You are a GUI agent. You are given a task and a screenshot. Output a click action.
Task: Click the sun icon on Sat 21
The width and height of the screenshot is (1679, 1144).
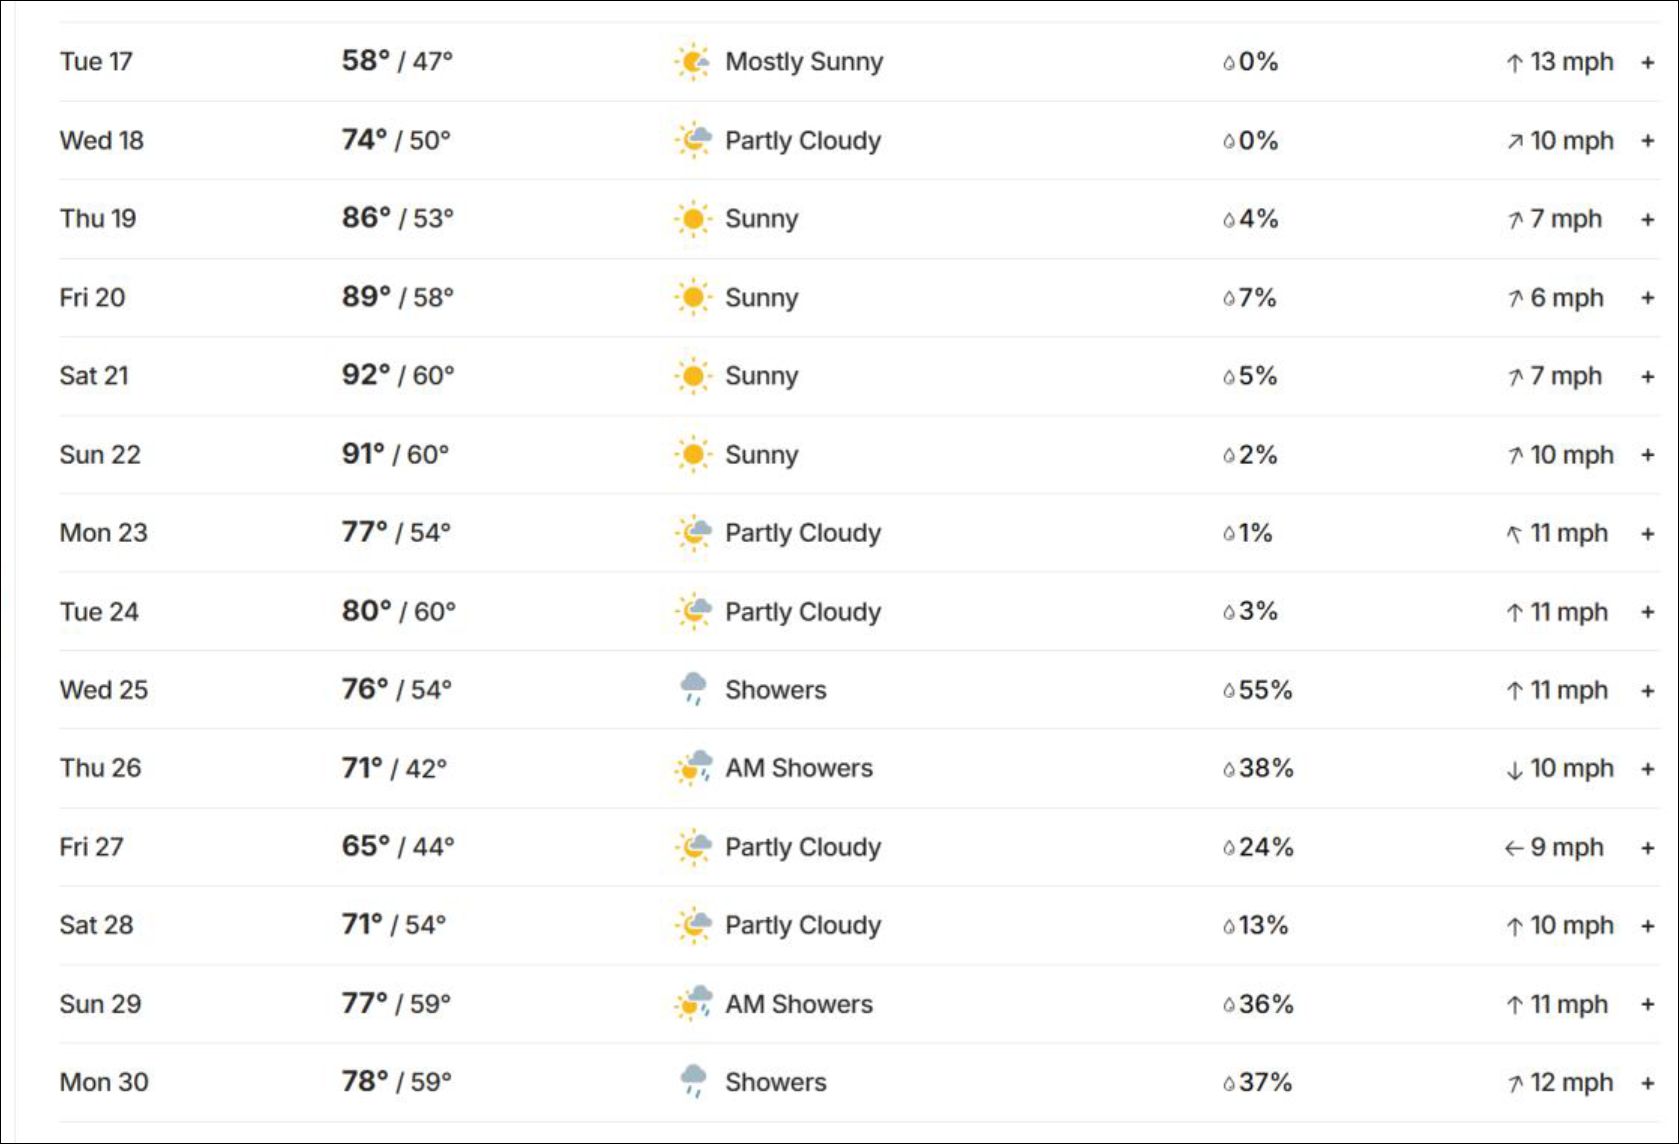coord(692,376)
